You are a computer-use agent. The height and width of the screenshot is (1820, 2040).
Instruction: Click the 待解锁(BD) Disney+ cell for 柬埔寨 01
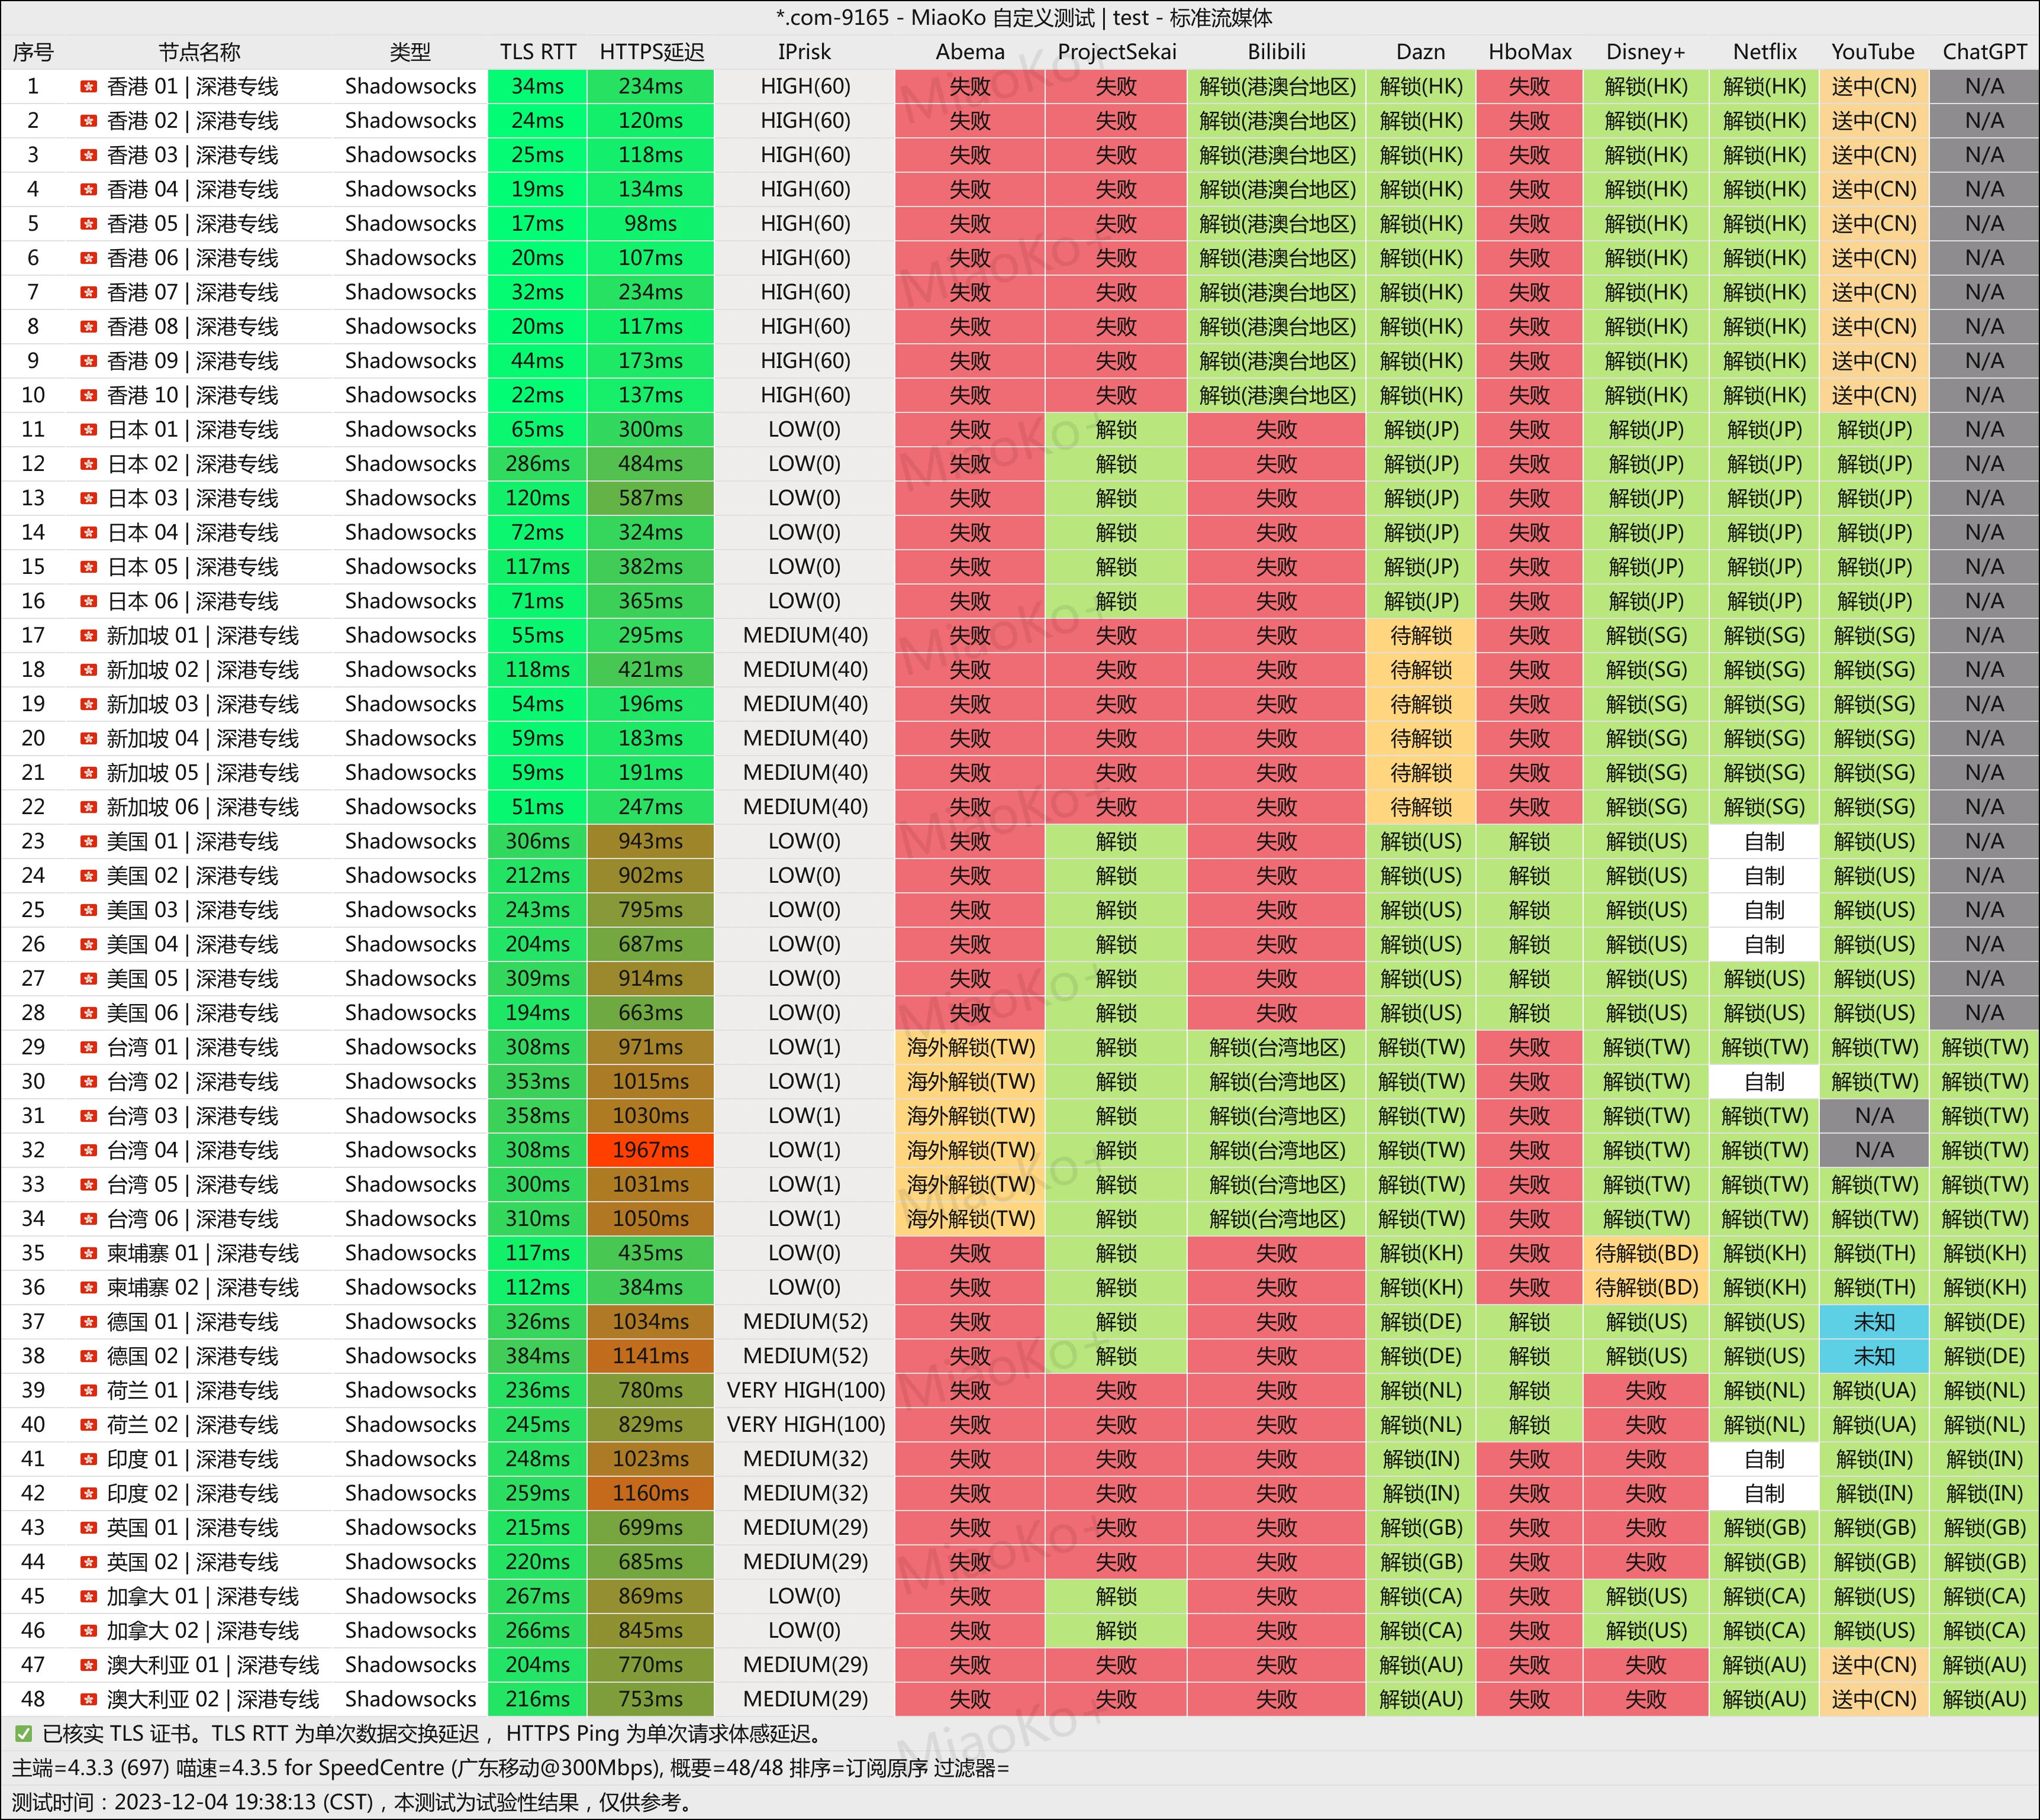coord(1646,1253)
